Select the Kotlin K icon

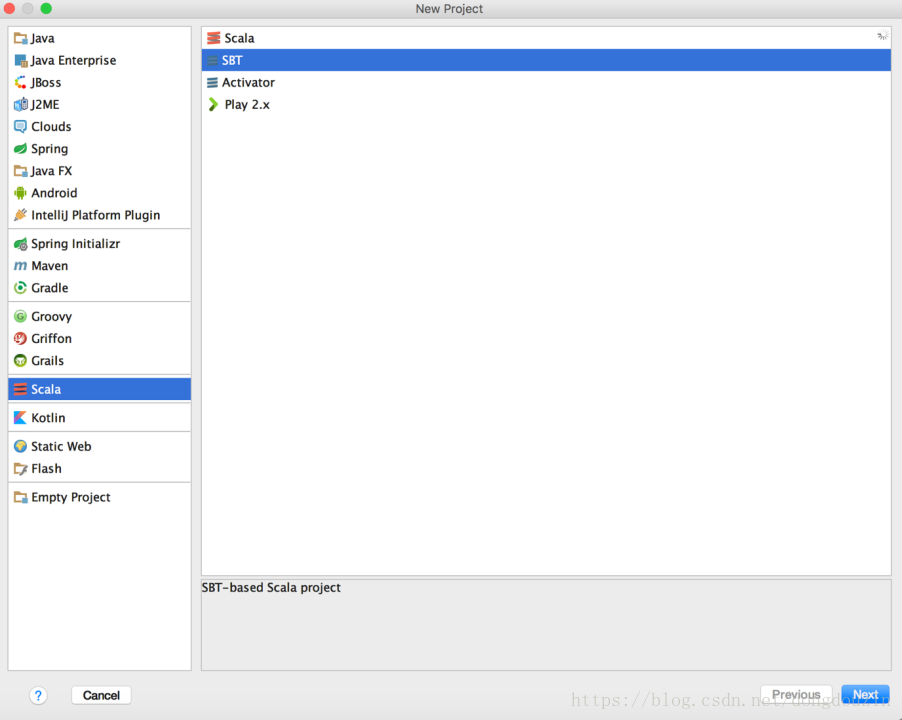(21, 418)
